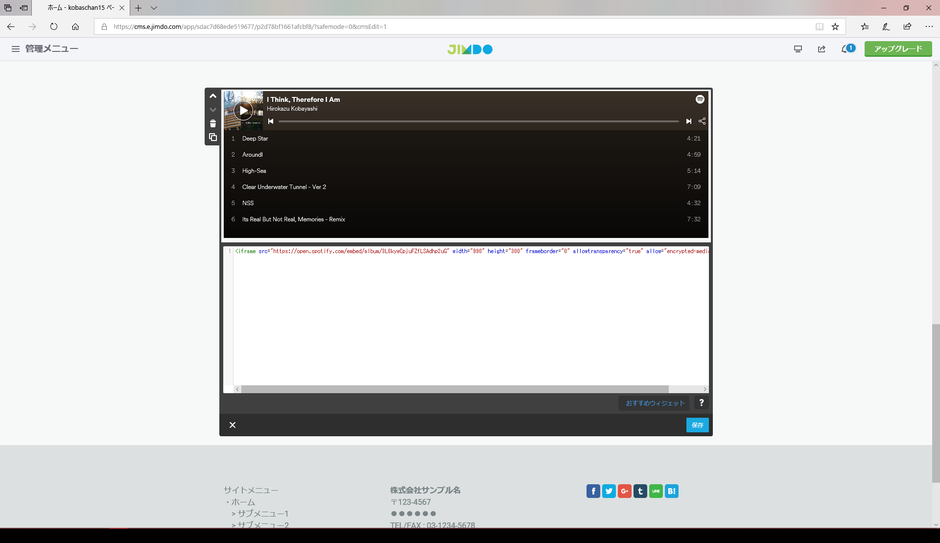This screenshot has width=940, height=543.
Task: Click album title I Think, Therefore I Am
Action: [303, 99]
